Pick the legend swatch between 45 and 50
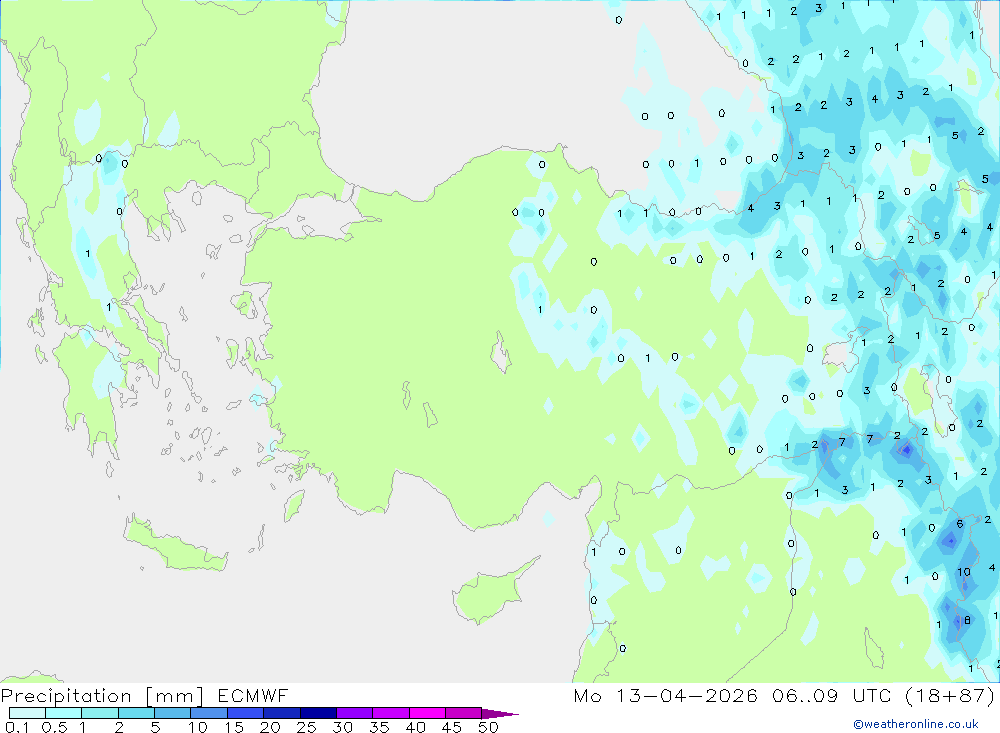1000x733 pixels. [464, 713]
